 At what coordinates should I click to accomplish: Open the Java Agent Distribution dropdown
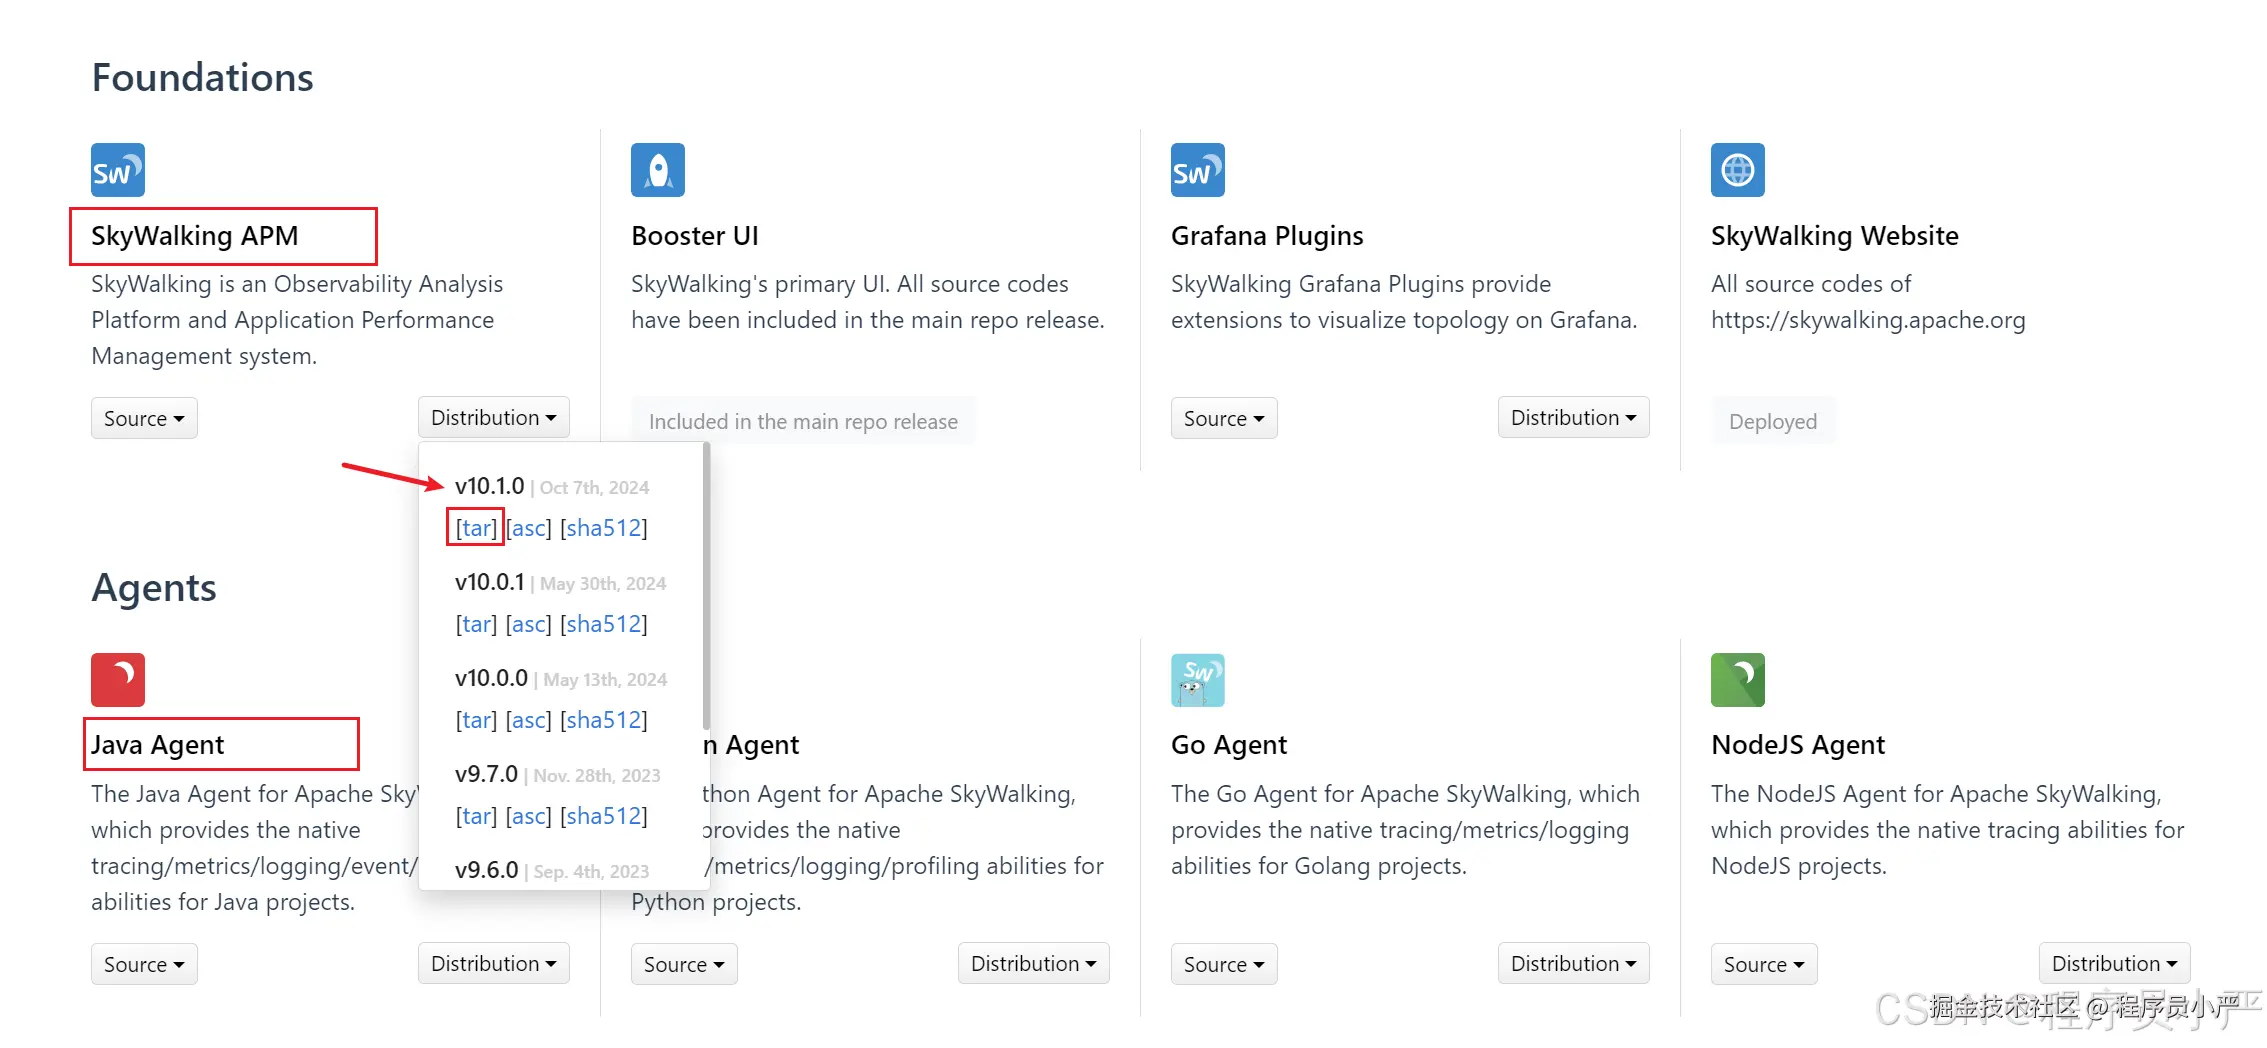(493, 963)
